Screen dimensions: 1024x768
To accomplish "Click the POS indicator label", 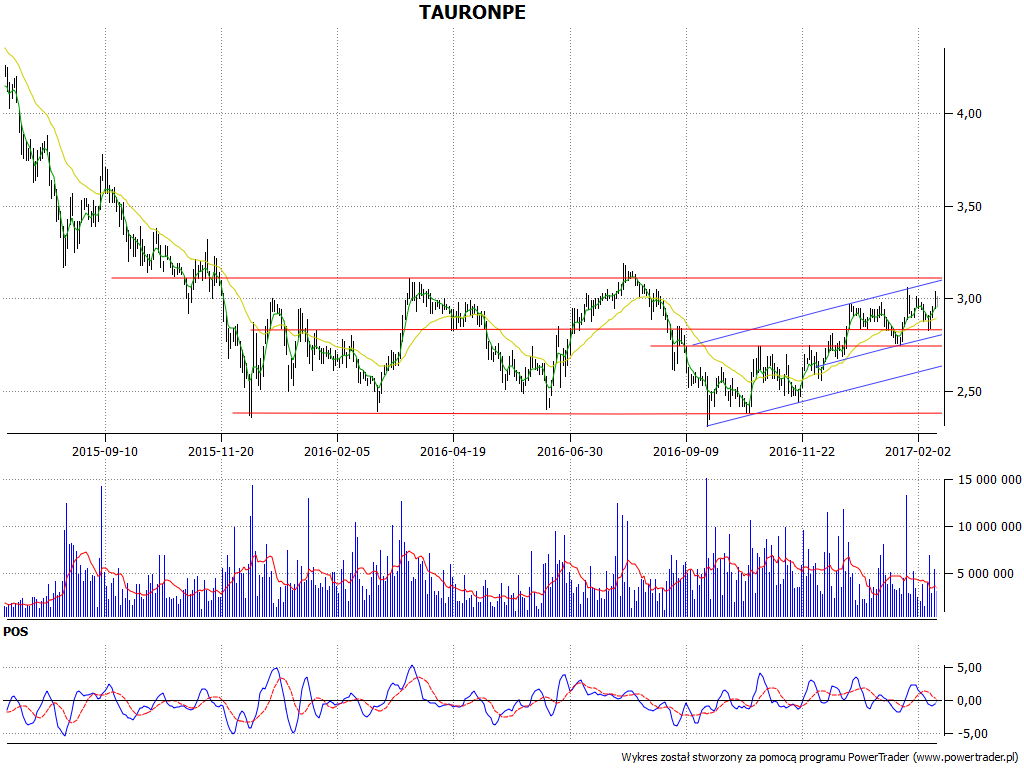I will point(16,632).
